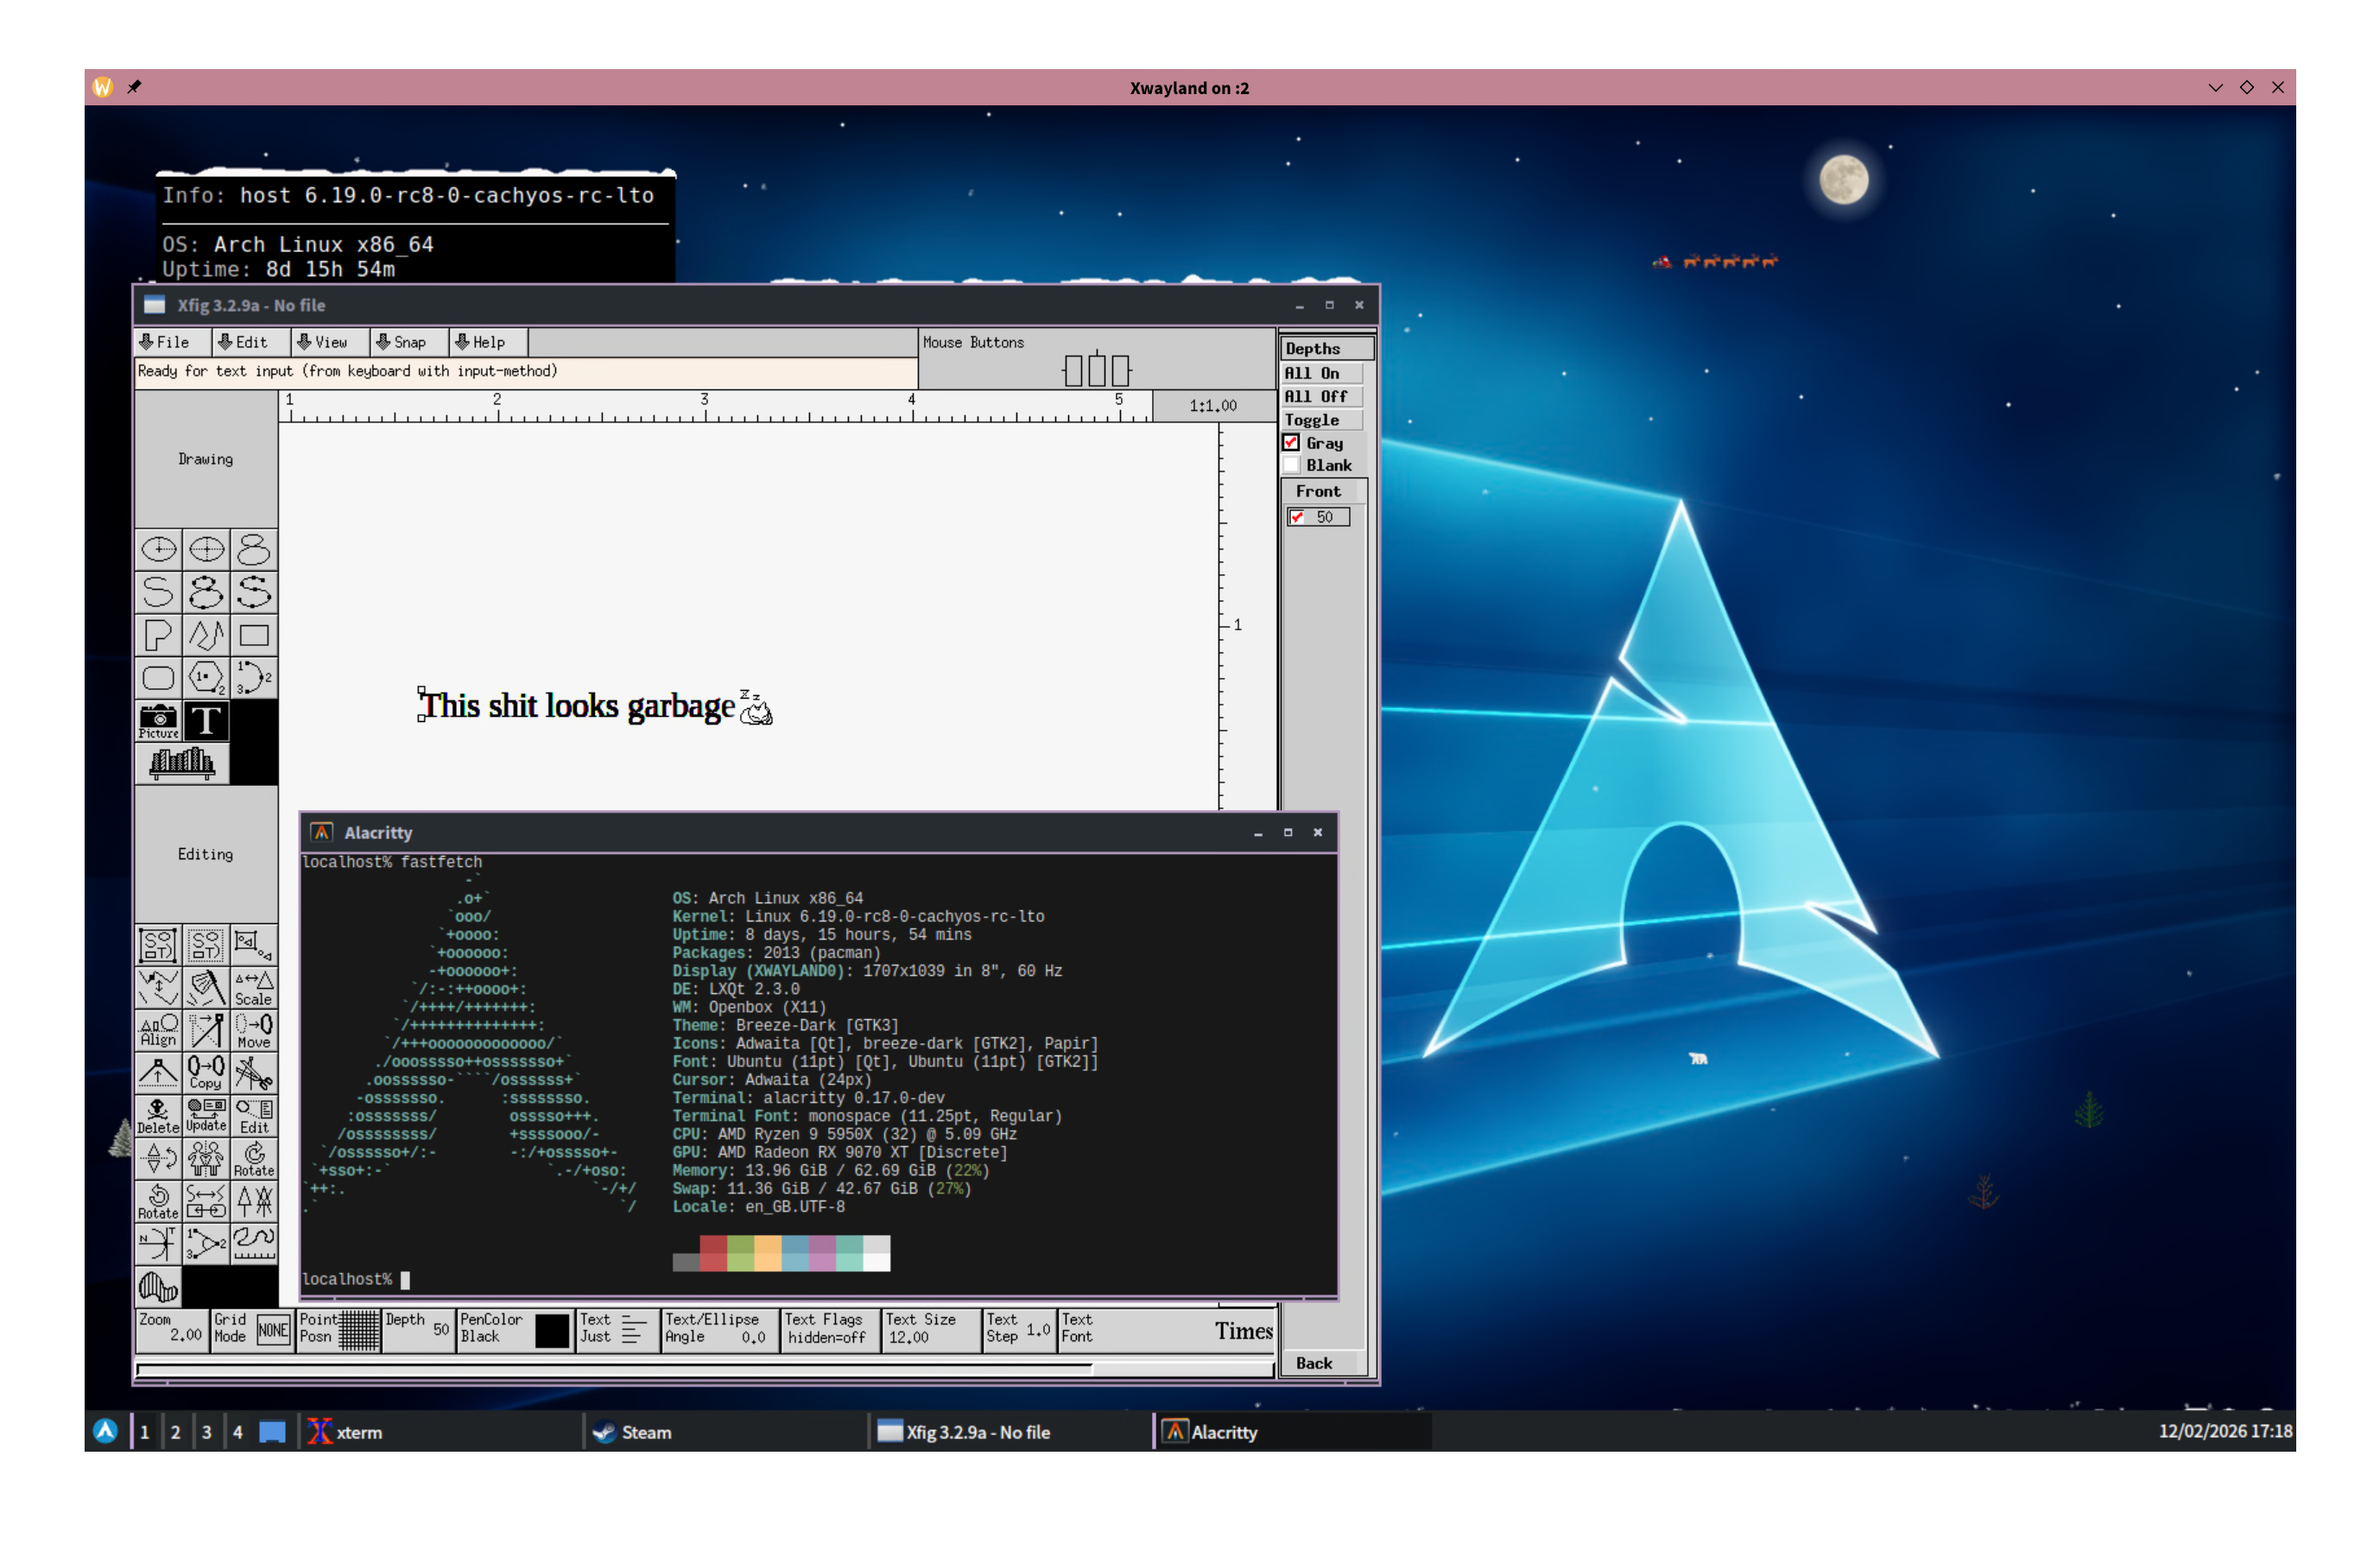This screenshot has width=2380, height=1551.
Task: Enable the Blank depths checkbox
Action: click(1291, 465)
